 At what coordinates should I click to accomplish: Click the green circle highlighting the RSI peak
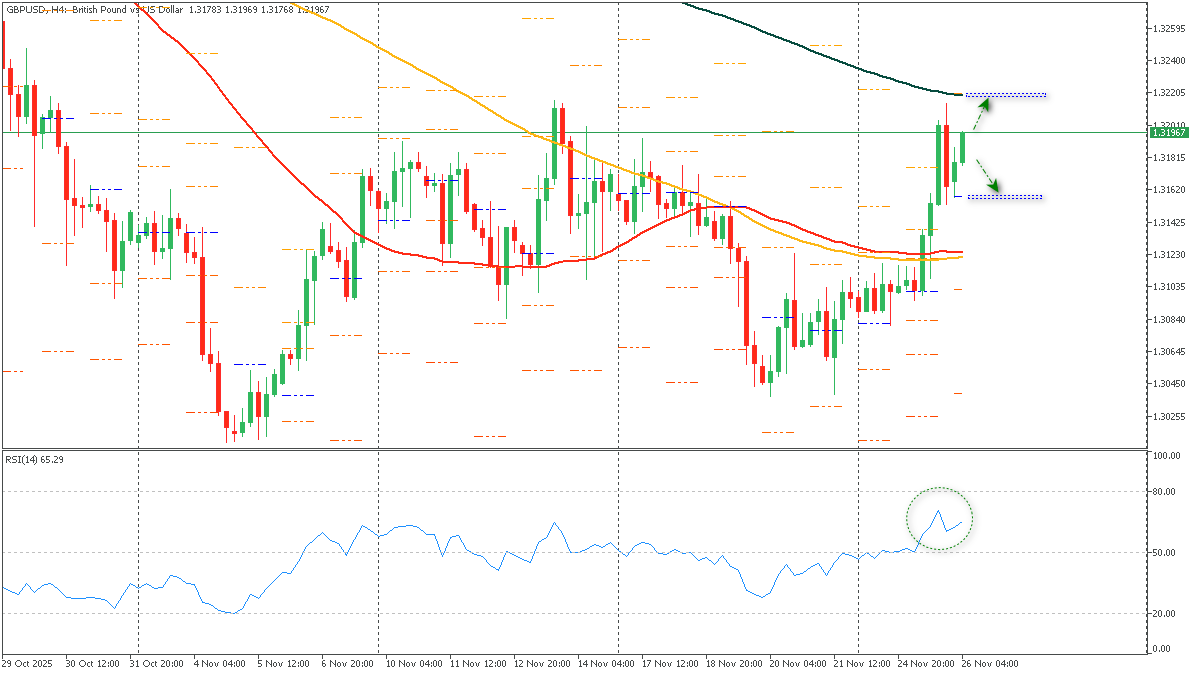coord(938,520)
